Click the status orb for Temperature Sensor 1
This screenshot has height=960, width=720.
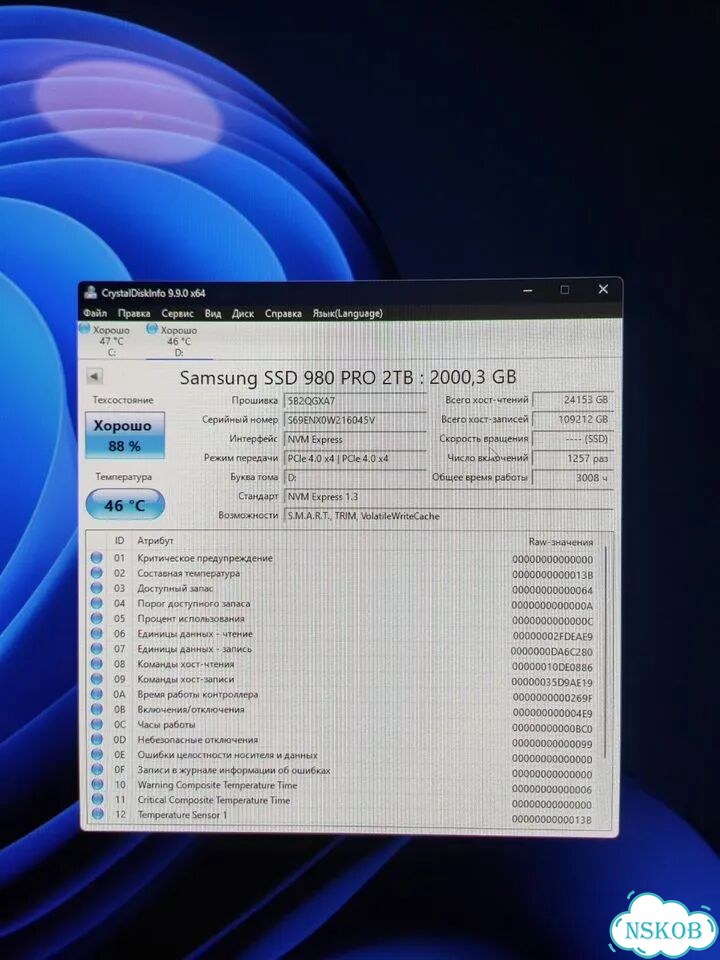96,814
